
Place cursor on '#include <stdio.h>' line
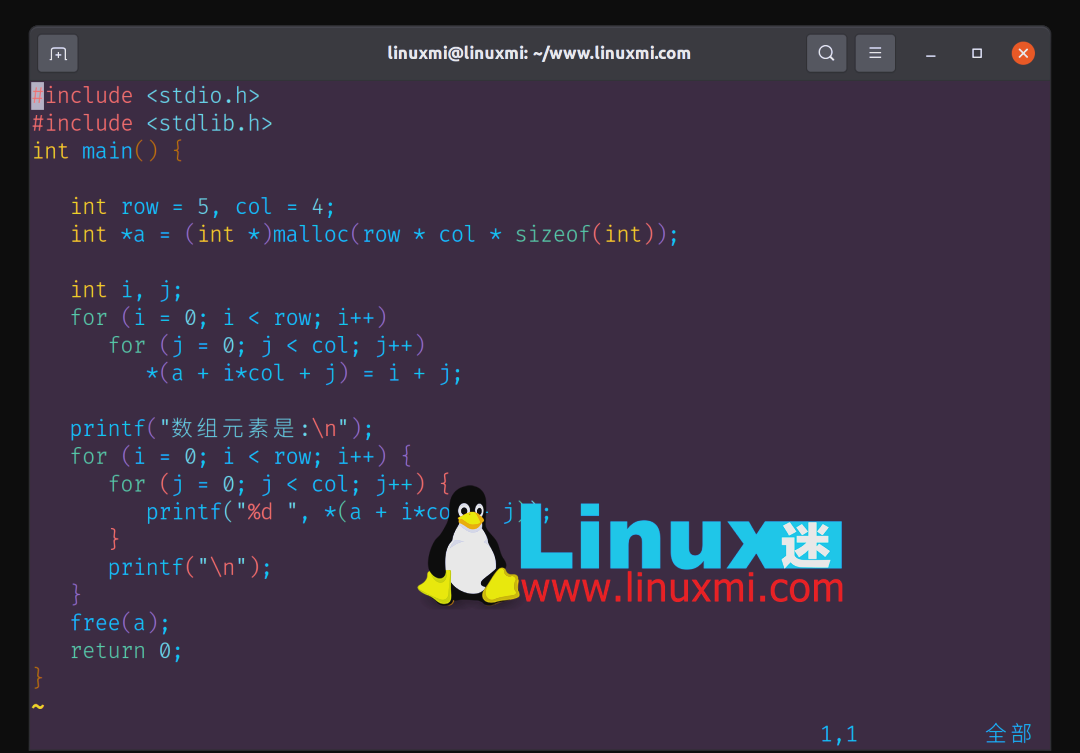(146, 95)
